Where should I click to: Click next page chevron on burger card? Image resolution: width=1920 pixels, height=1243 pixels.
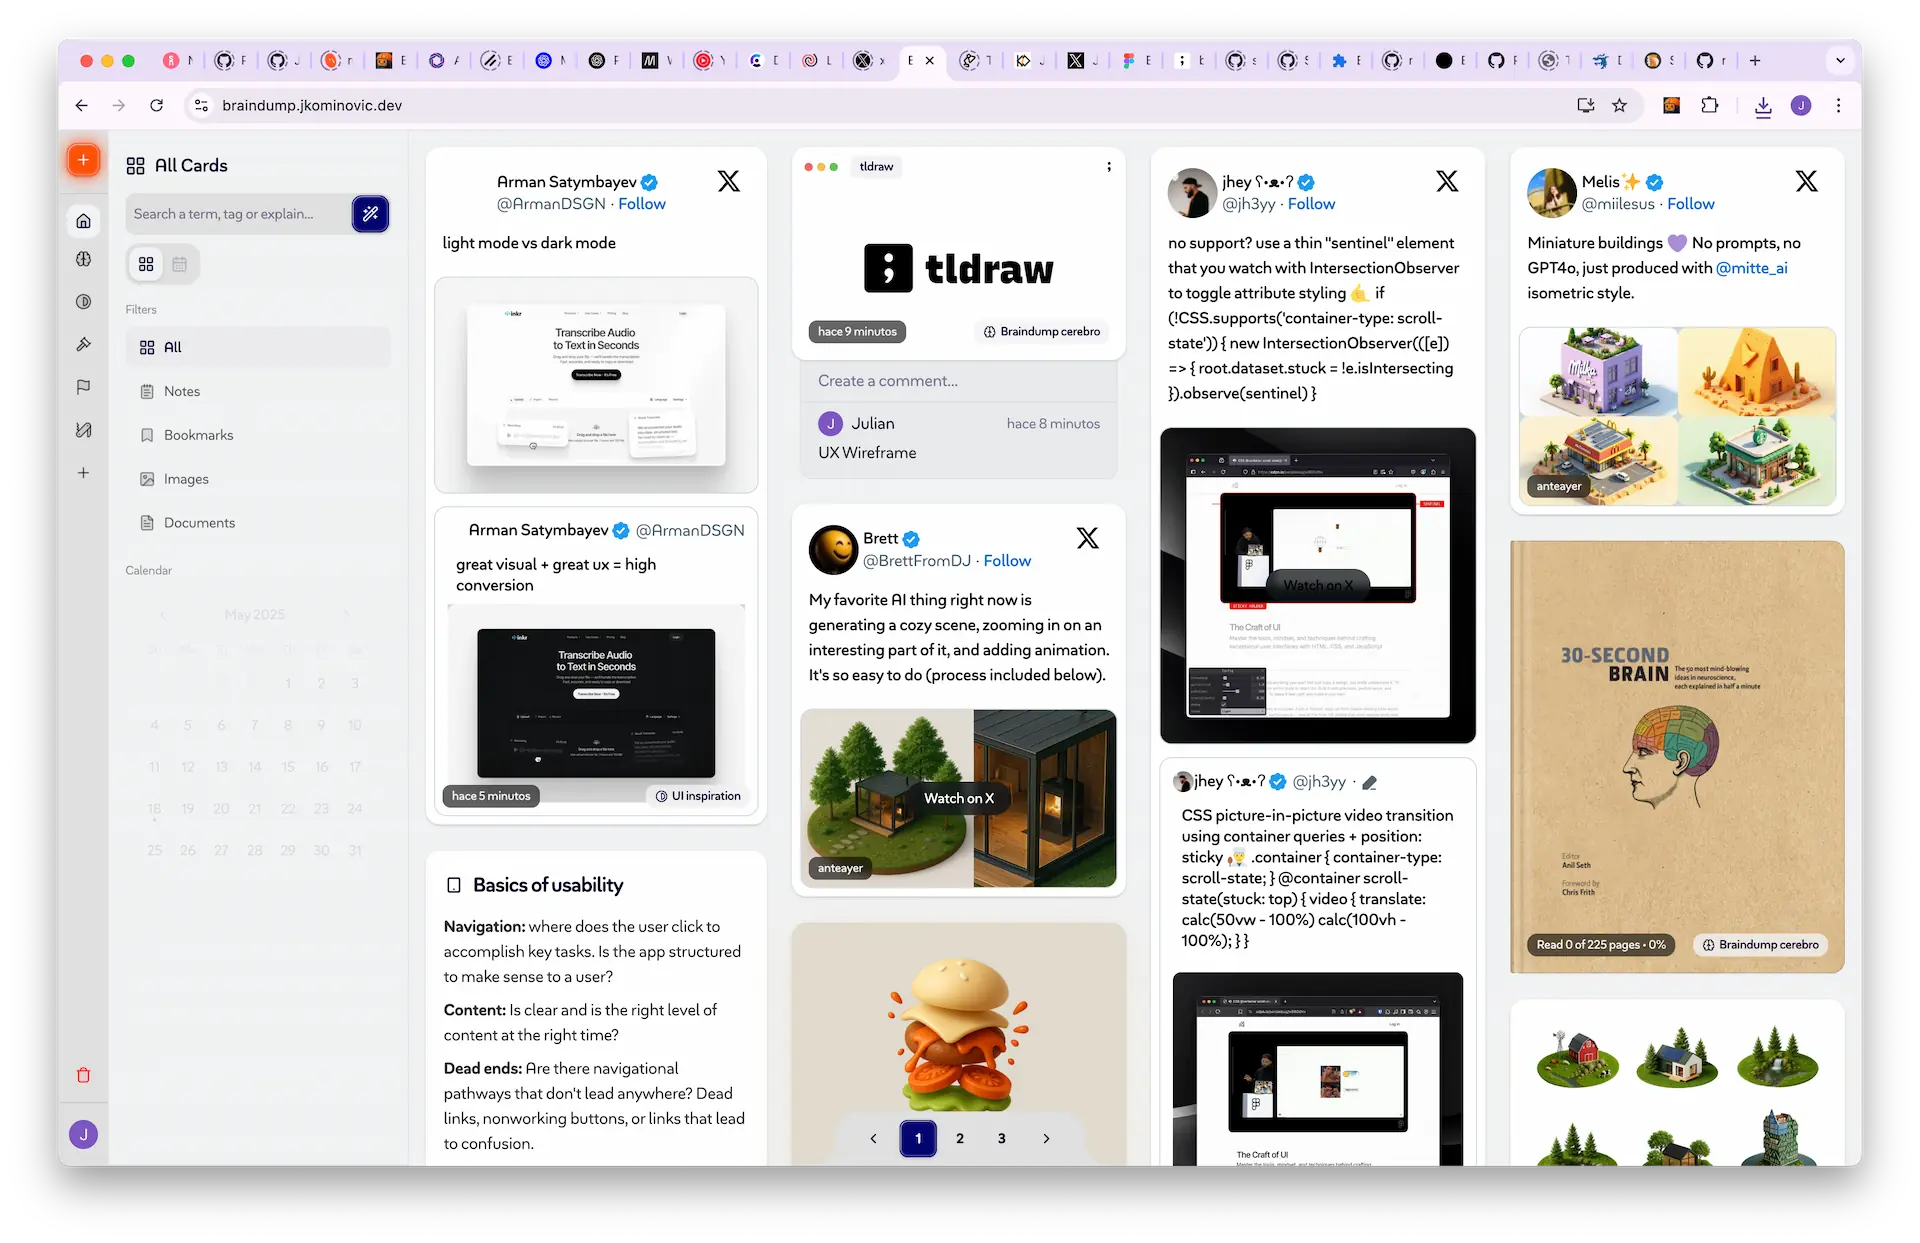(1046, 1138)
